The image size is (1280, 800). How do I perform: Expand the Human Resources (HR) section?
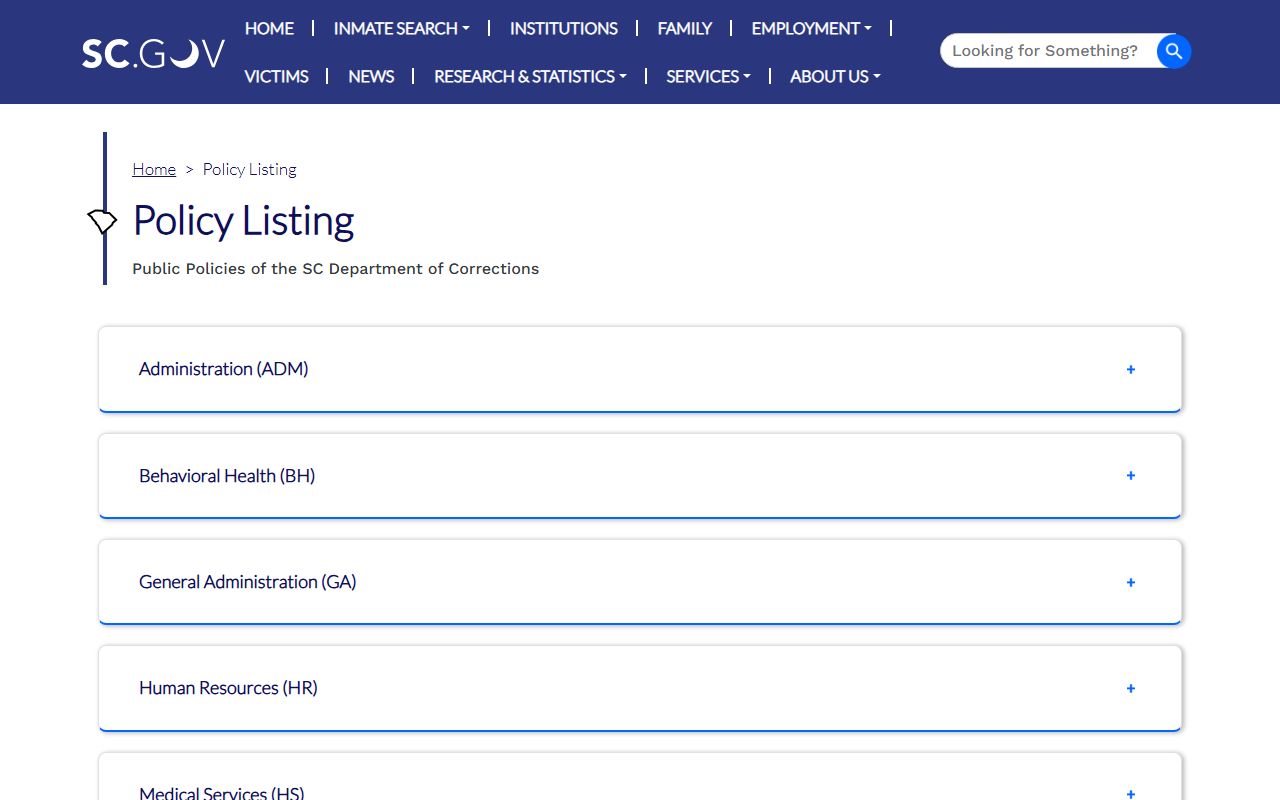pos(640,688)
